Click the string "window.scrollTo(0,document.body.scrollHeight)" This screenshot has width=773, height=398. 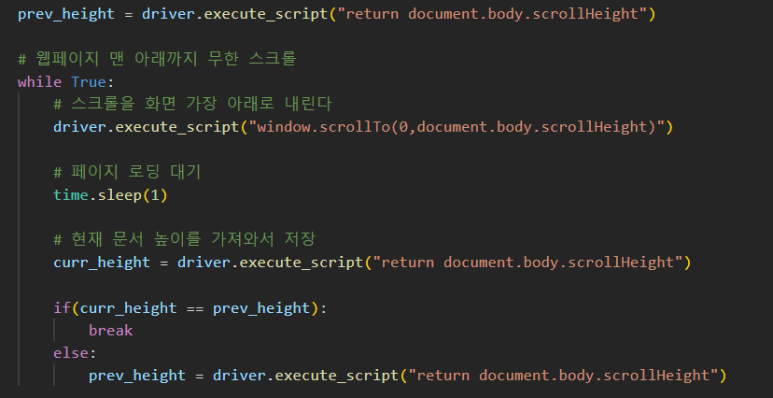457,127
